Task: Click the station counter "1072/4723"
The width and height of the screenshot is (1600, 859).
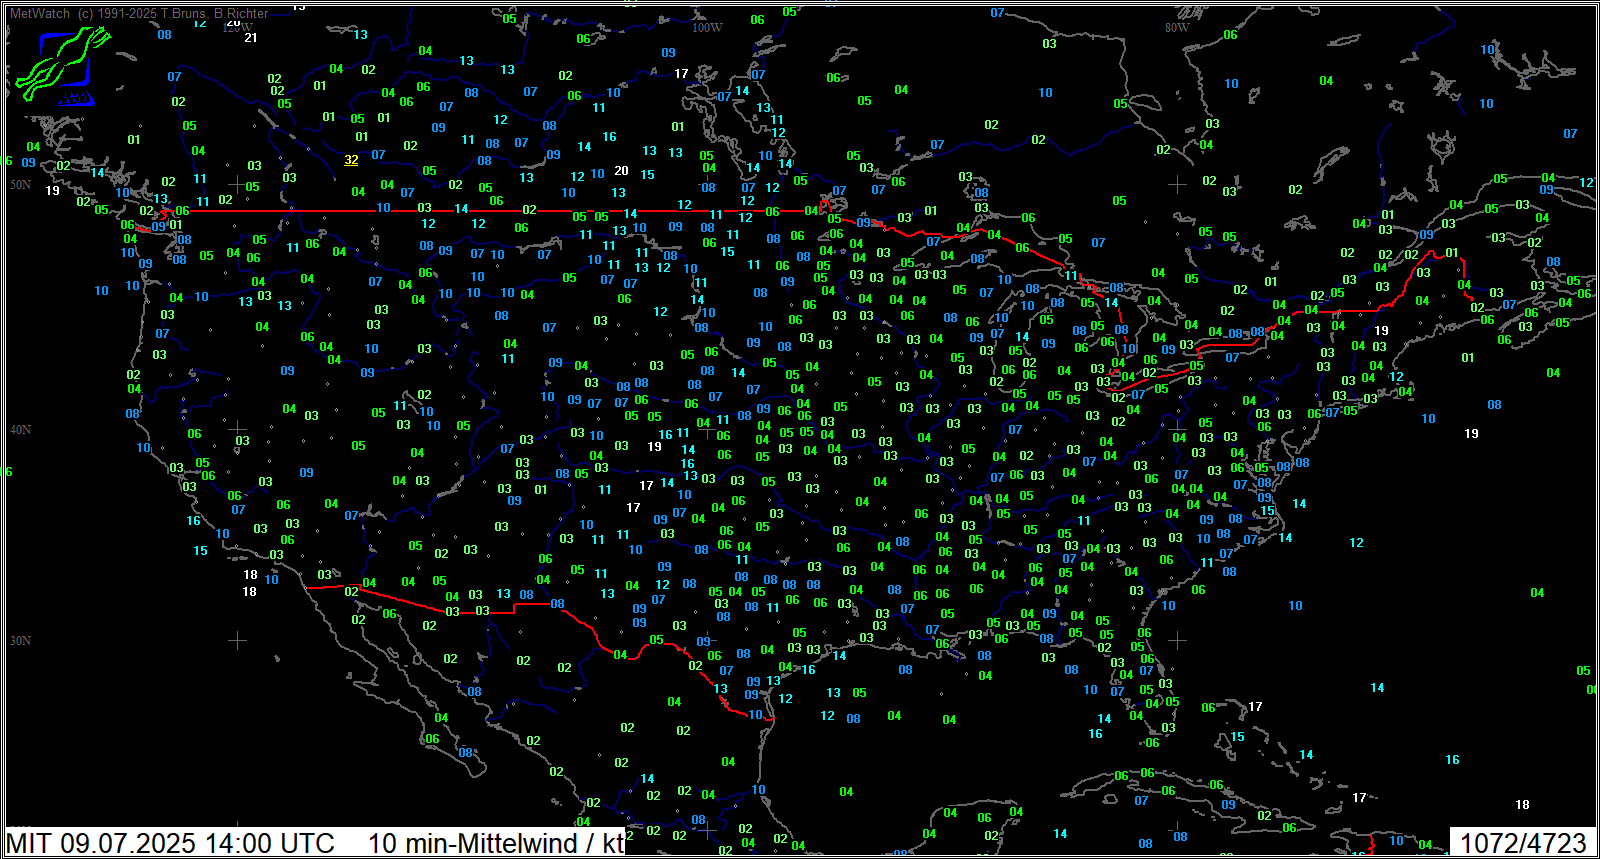Action: pos(1523,843)
